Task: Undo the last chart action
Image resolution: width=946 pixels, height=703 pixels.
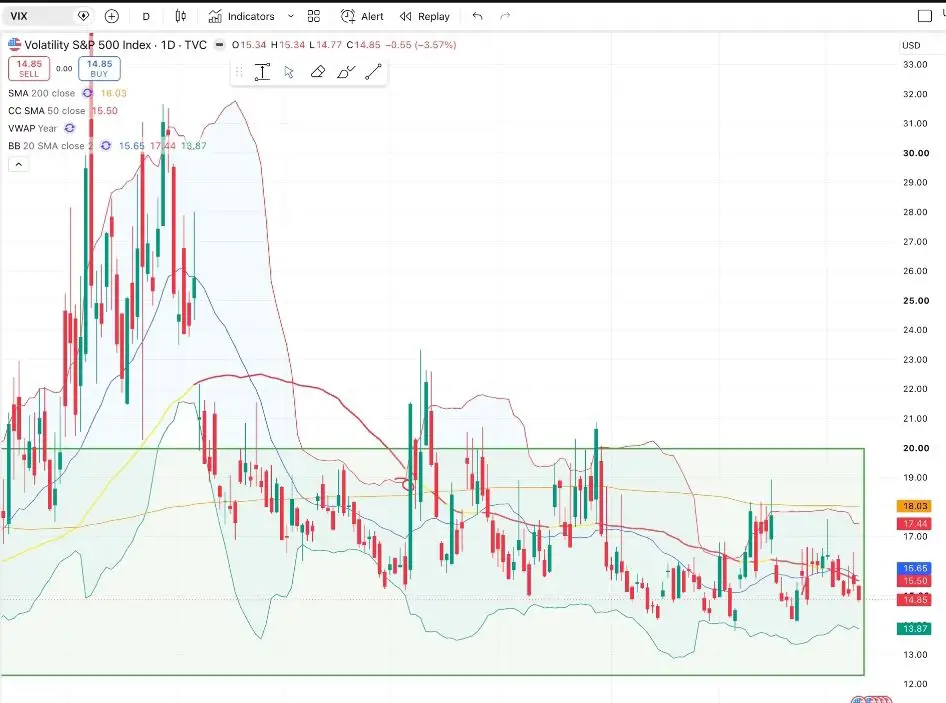Action: click(x=477, y=16)
